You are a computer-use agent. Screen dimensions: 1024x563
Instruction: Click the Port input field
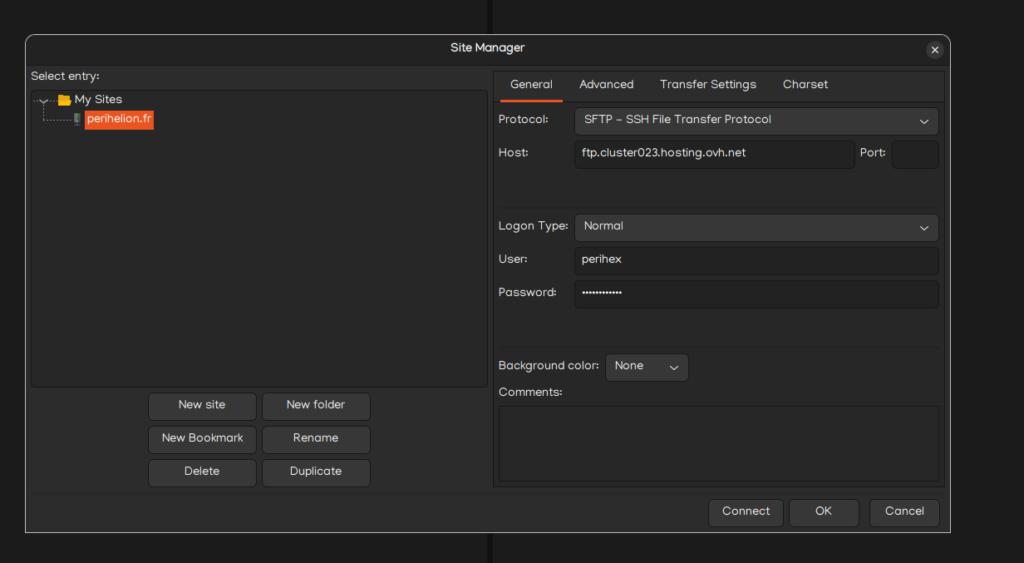point(915,154)
